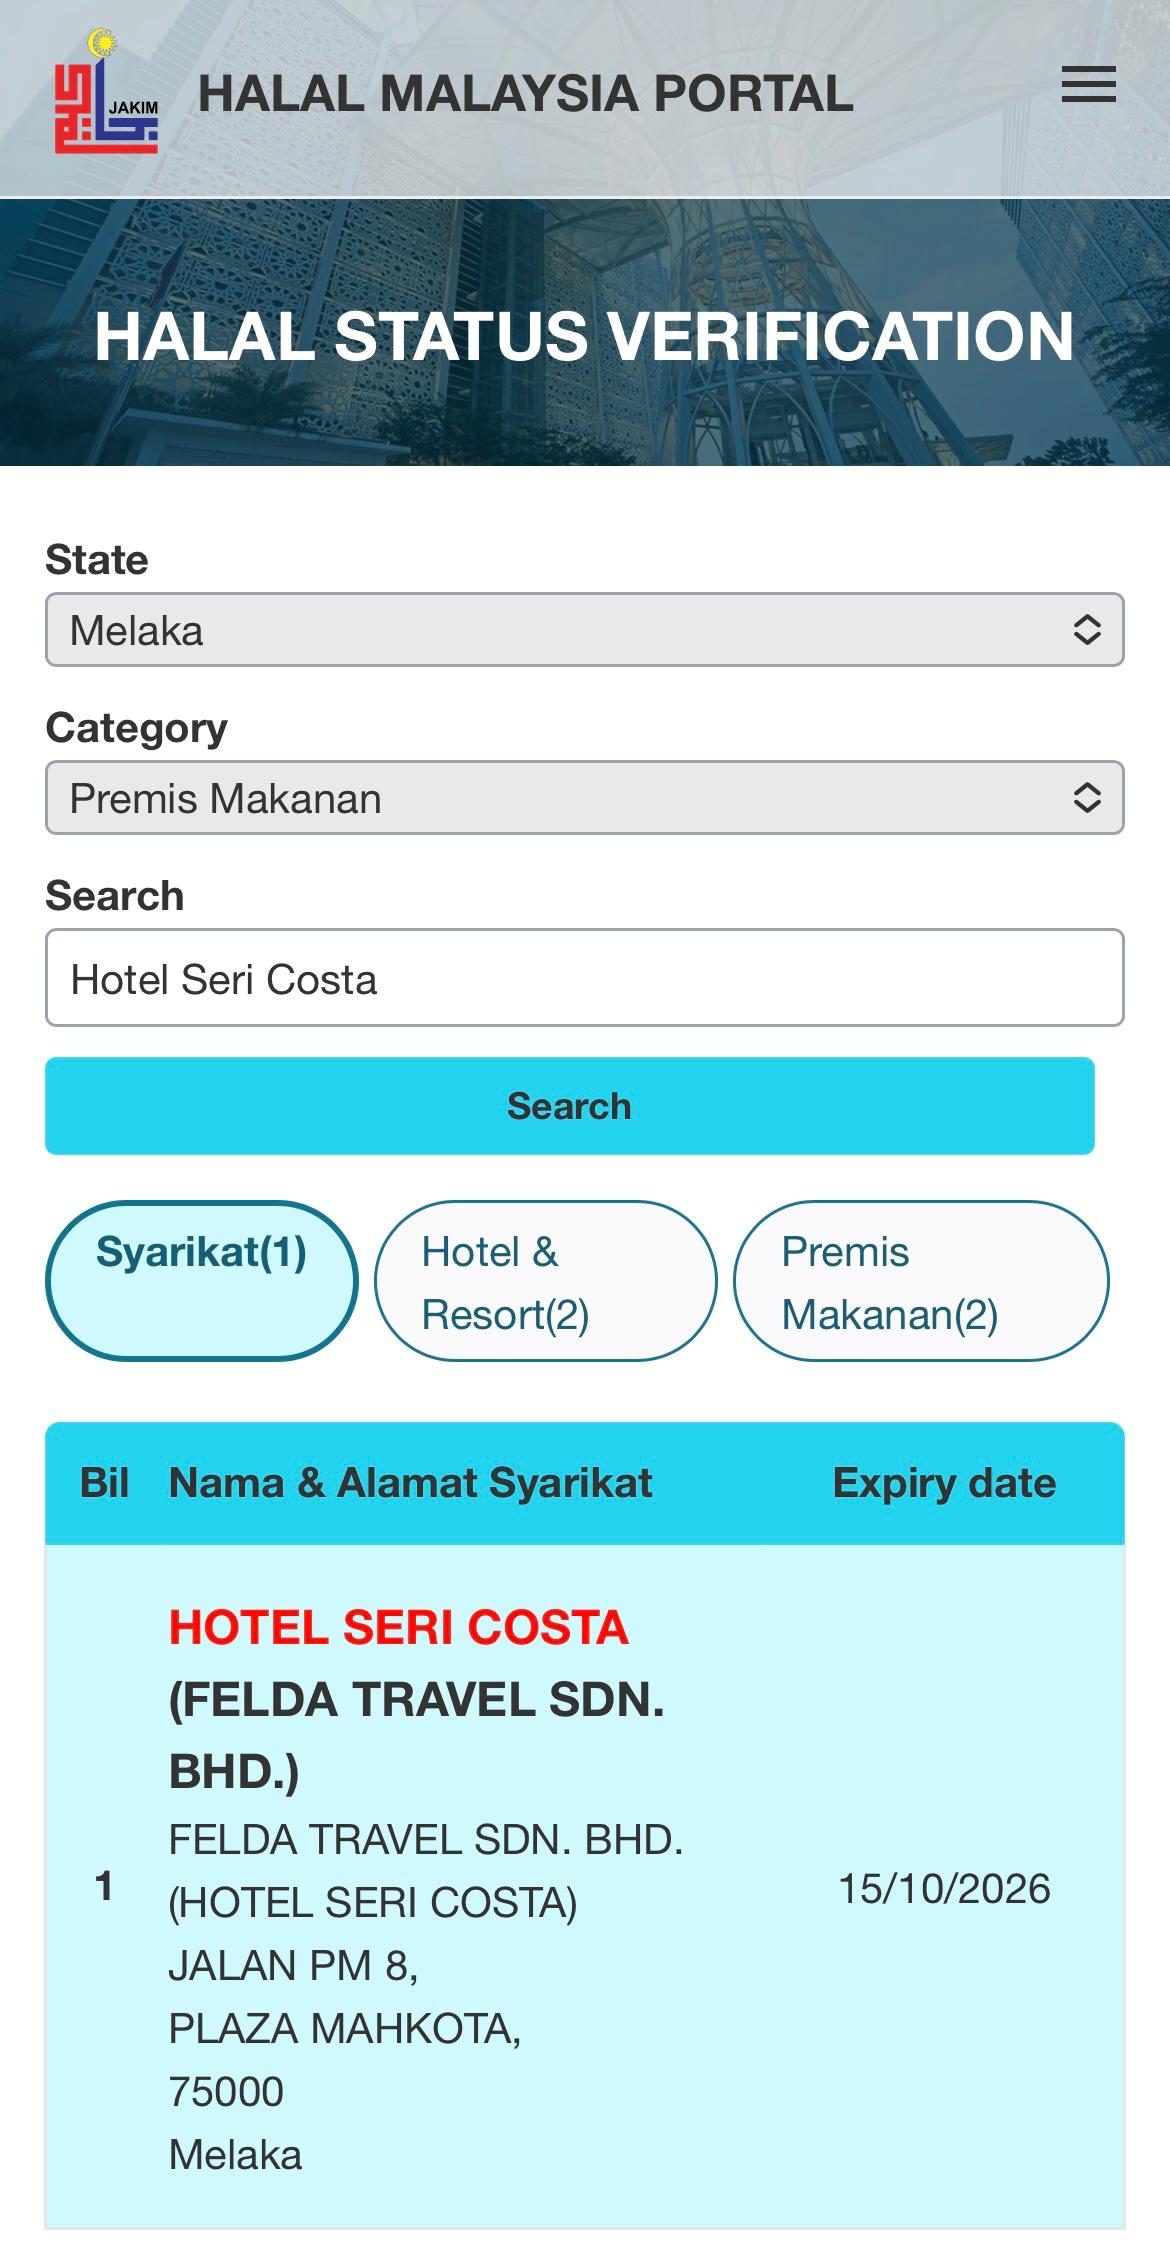This screenshot has height=2254, width=1170.
Task: Switch to the Premis Makanan(2) results tab
Action: [921, 1281]
